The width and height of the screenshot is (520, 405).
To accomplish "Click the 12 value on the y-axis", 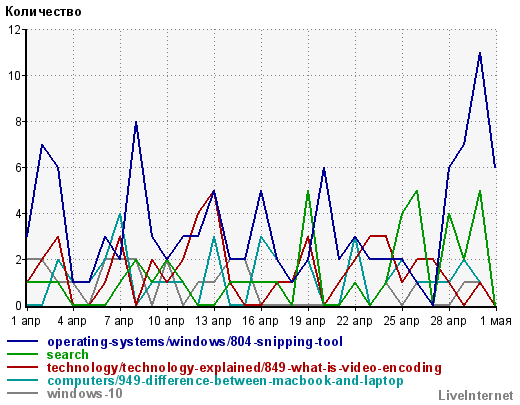I will coord(14,30).
